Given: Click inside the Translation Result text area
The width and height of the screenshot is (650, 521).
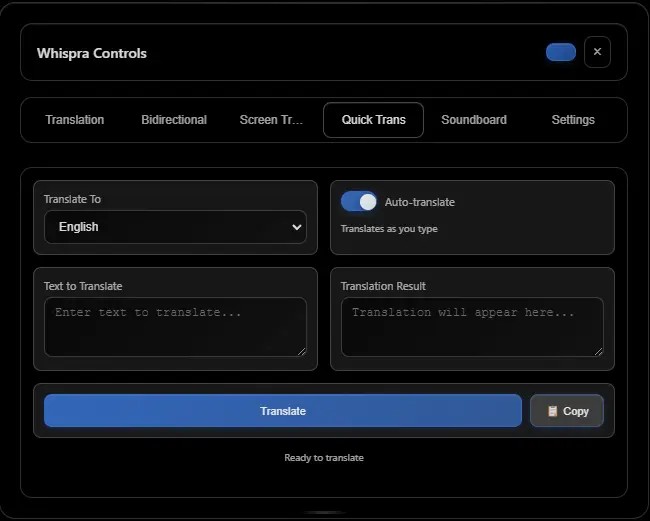Looking at the screenshot, I should pos(472,326).
